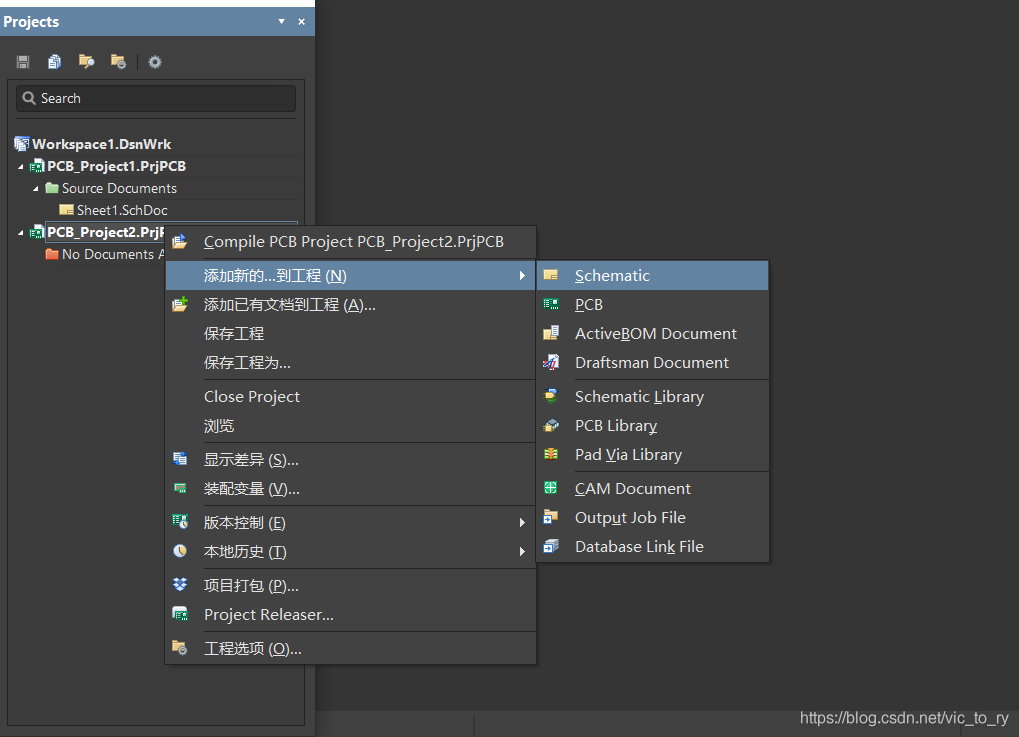Add new Draftsman Document

652,363
